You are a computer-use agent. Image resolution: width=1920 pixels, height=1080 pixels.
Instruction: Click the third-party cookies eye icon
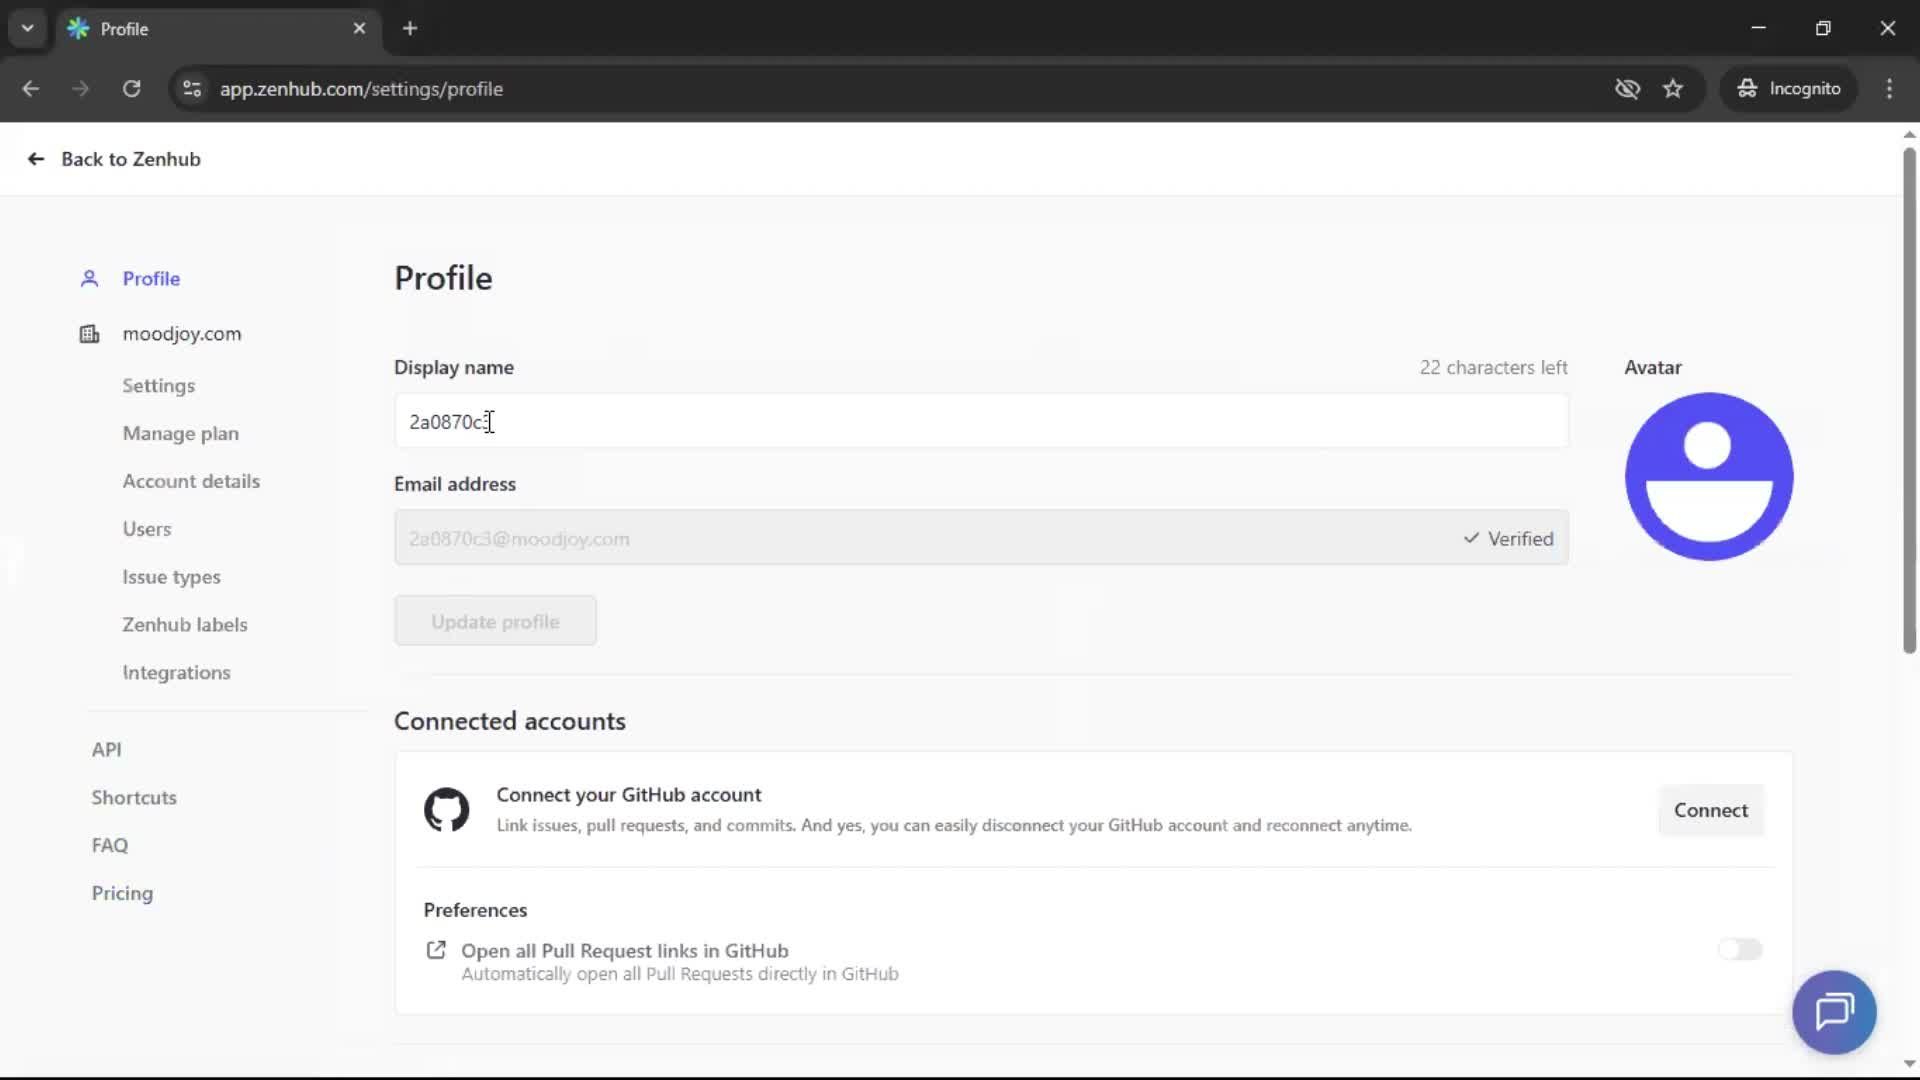click(1628, 88)
